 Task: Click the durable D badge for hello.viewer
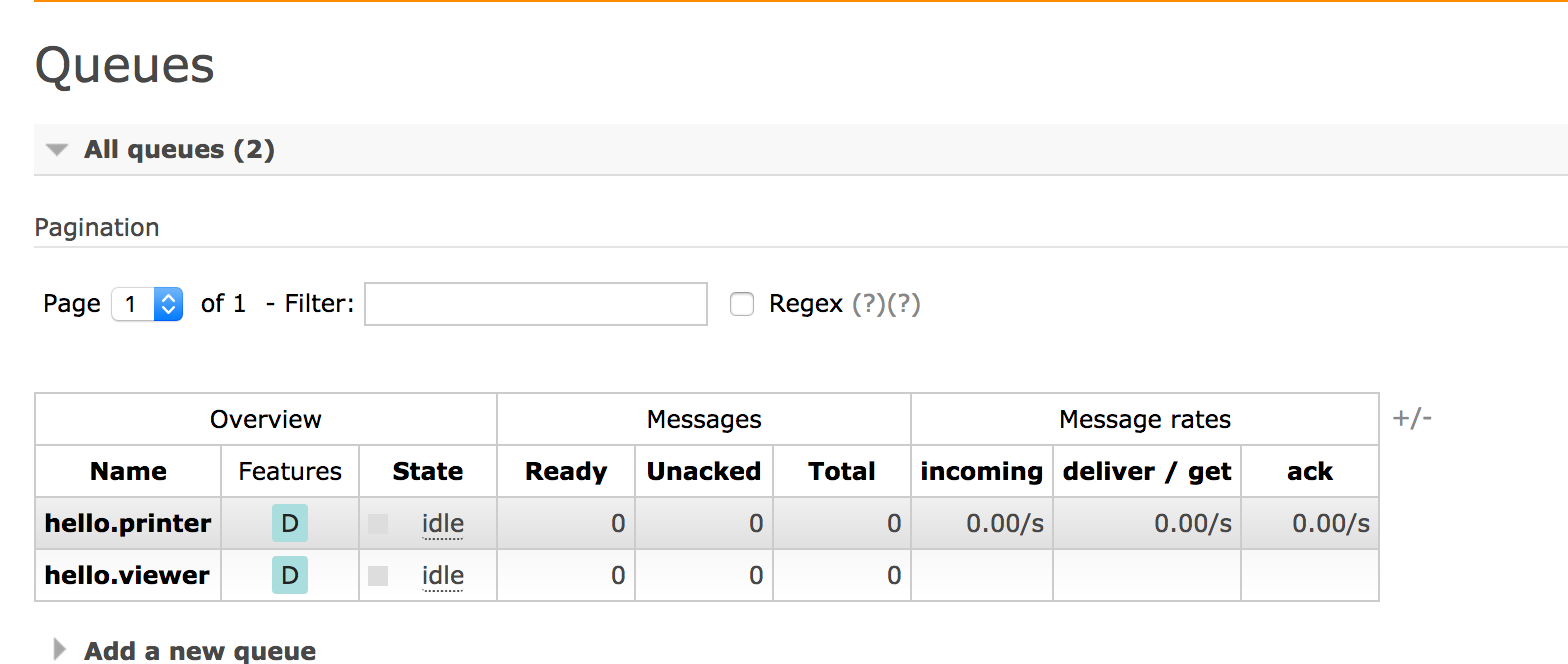pyautogui.click(x=289, y=576)
